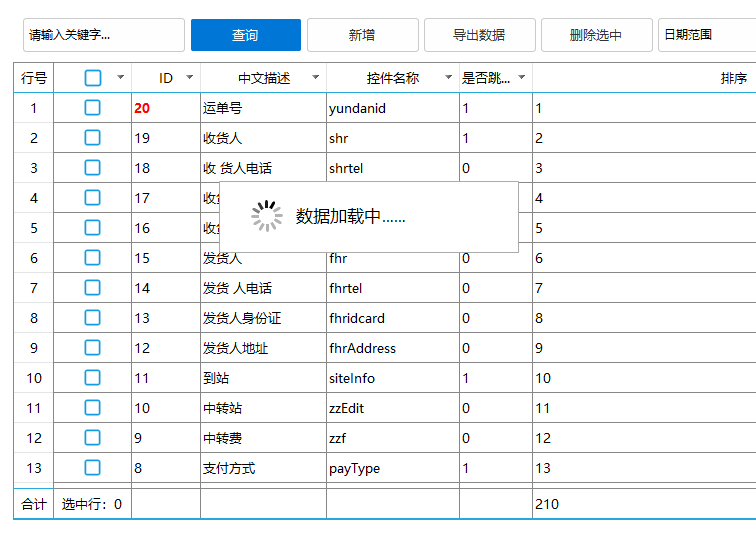
Task: Click the 新增 add button
Action: coord(362,35)
